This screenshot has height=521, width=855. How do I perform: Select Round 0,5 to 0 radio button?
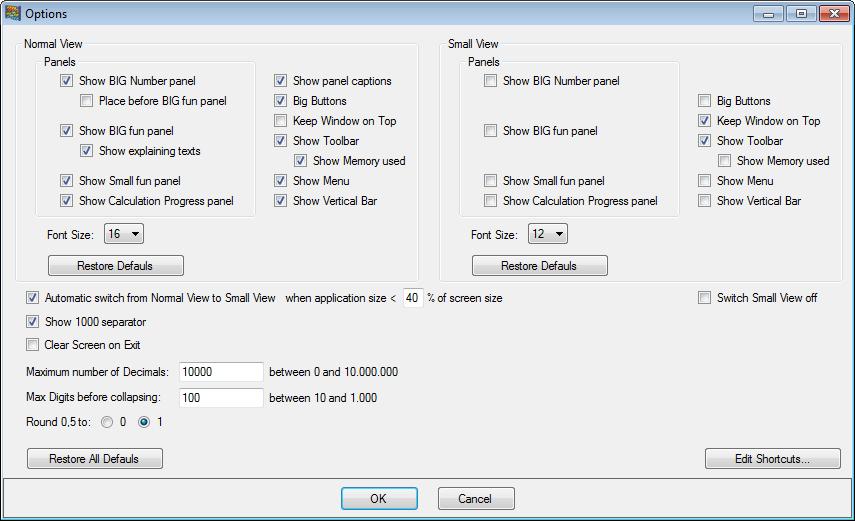pos(107,422)
